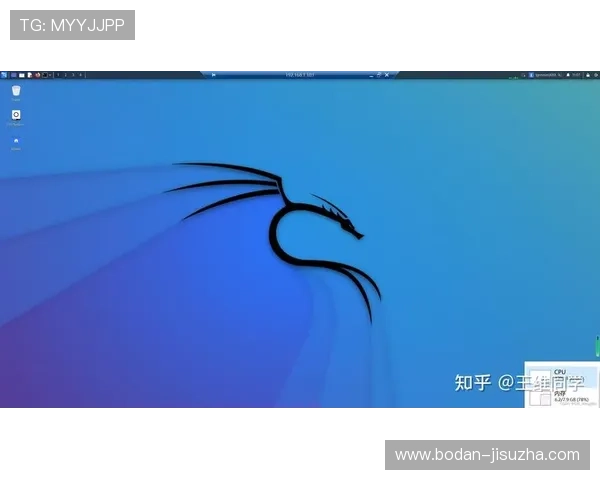
Task: Open the terminal emulator from panel
Action: [45, 75]
